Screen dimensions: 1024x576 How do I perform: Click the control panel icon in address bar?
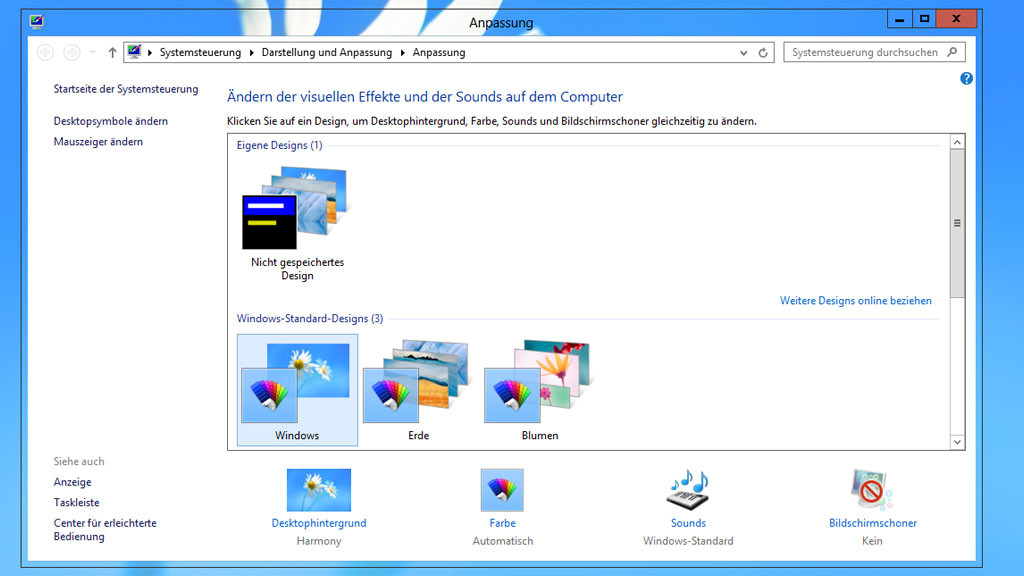pyautogui.click(x=134, y=52)
